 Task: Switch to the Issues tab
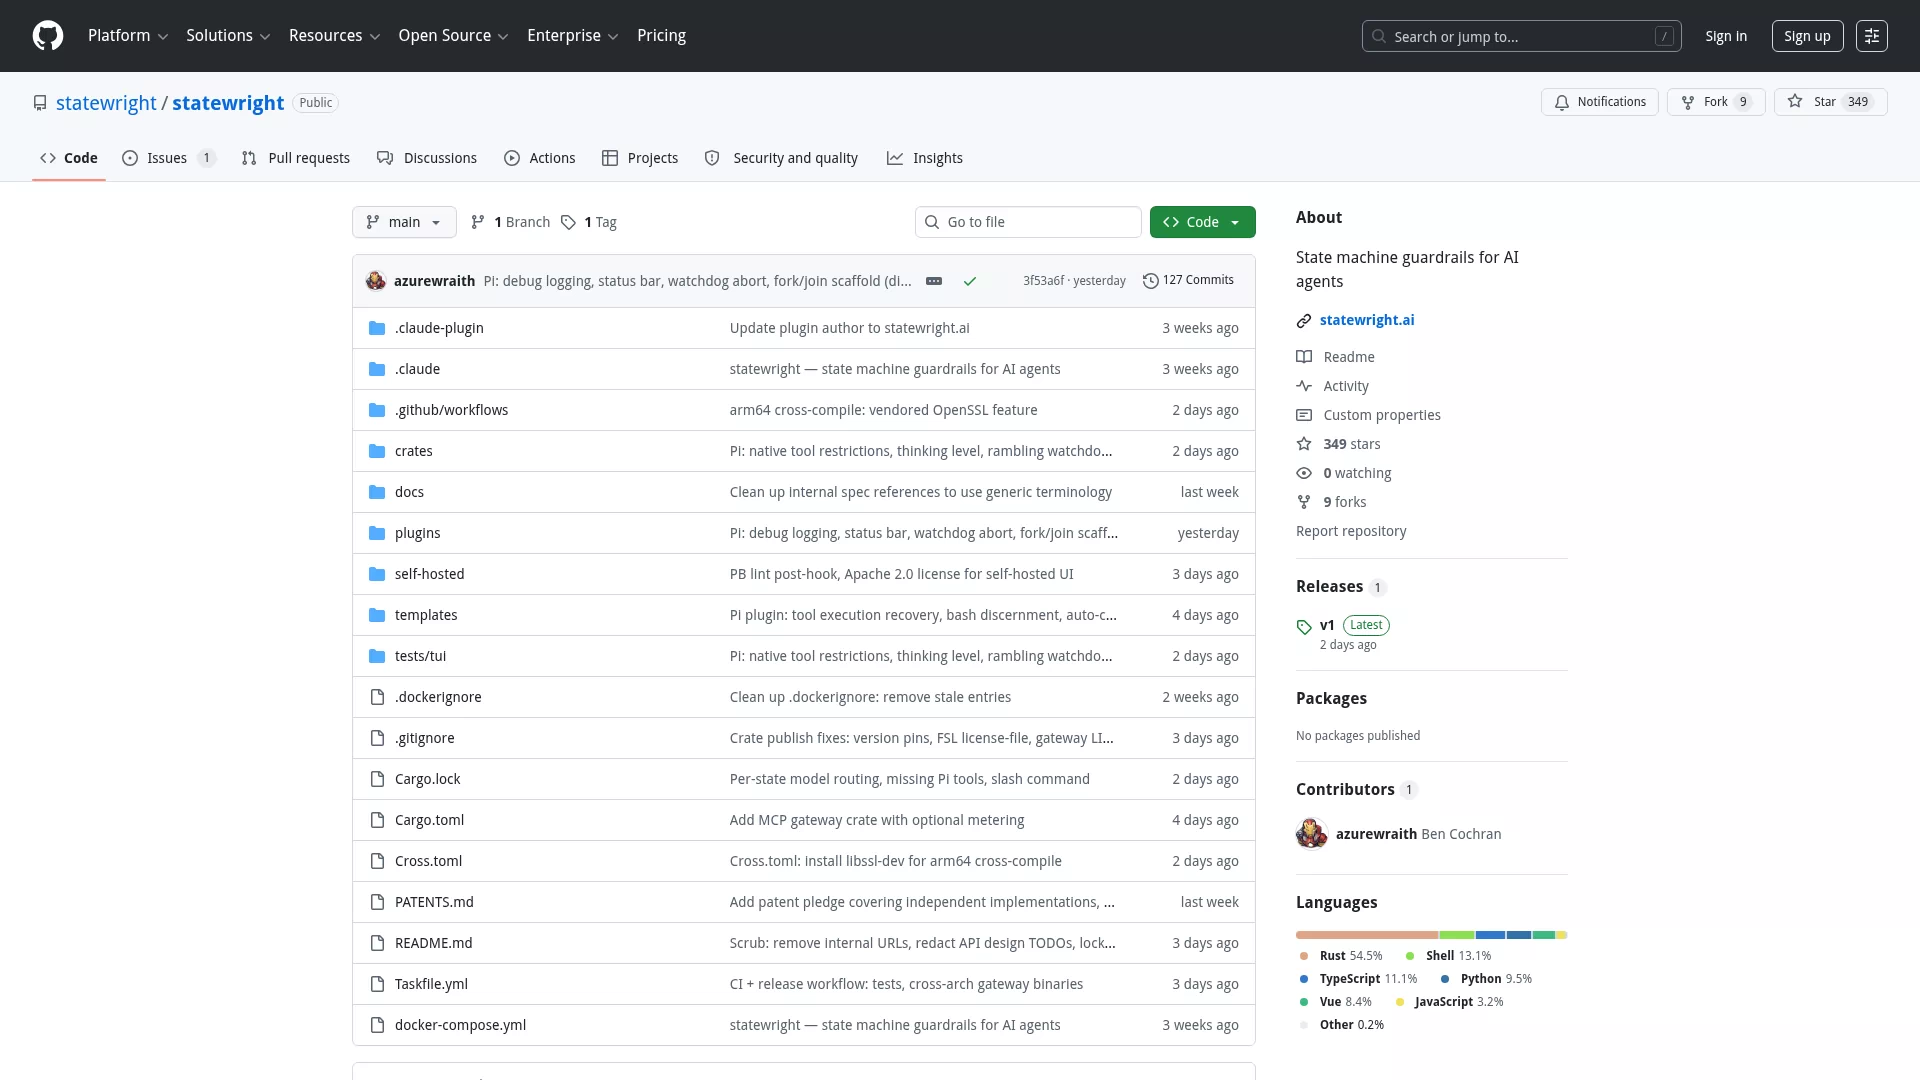[x=168, y=158]
